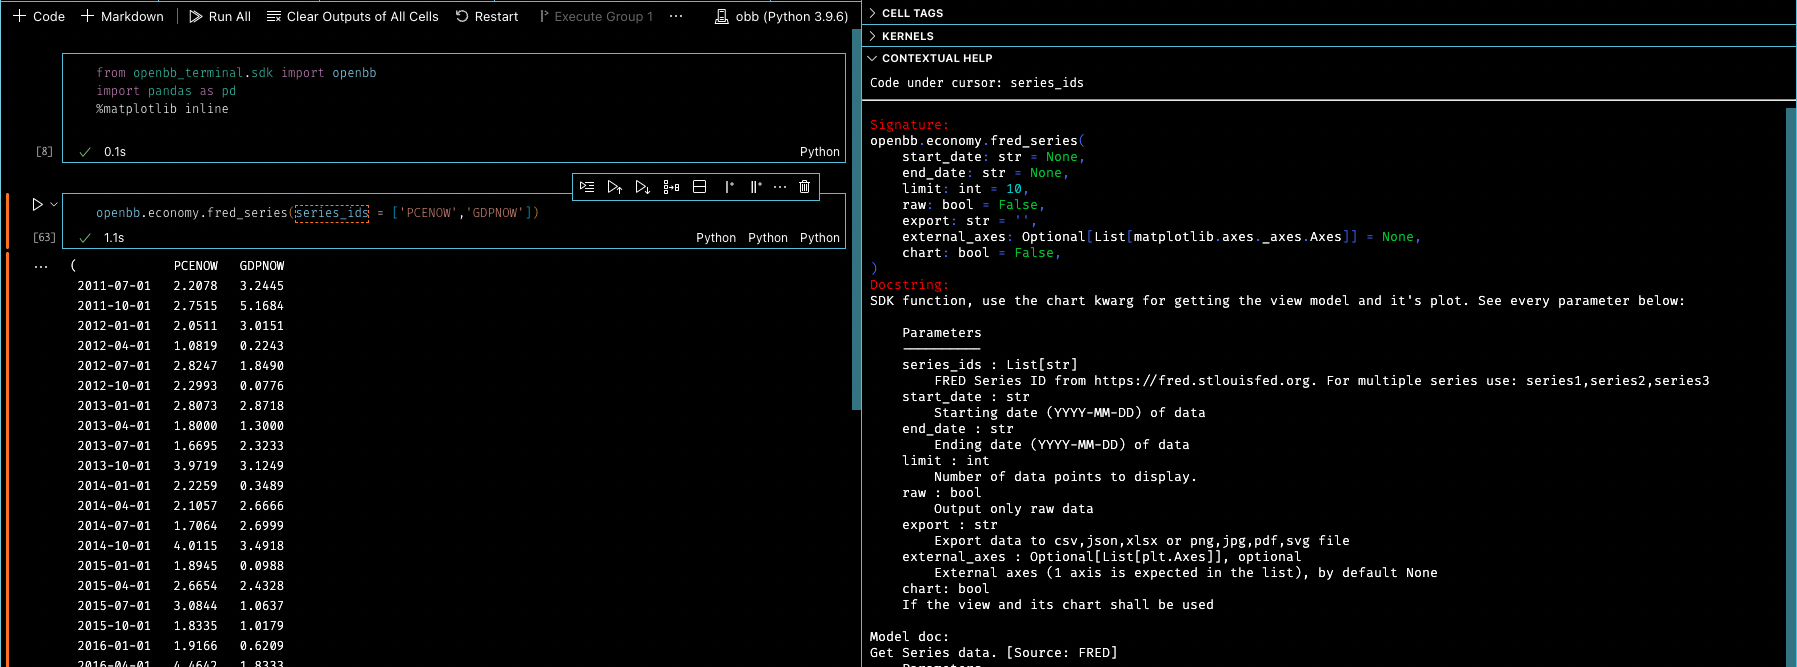Click the 0.0776 GDPNOW value
This screenshot has height=667, width=1797.
click(262, 386)
